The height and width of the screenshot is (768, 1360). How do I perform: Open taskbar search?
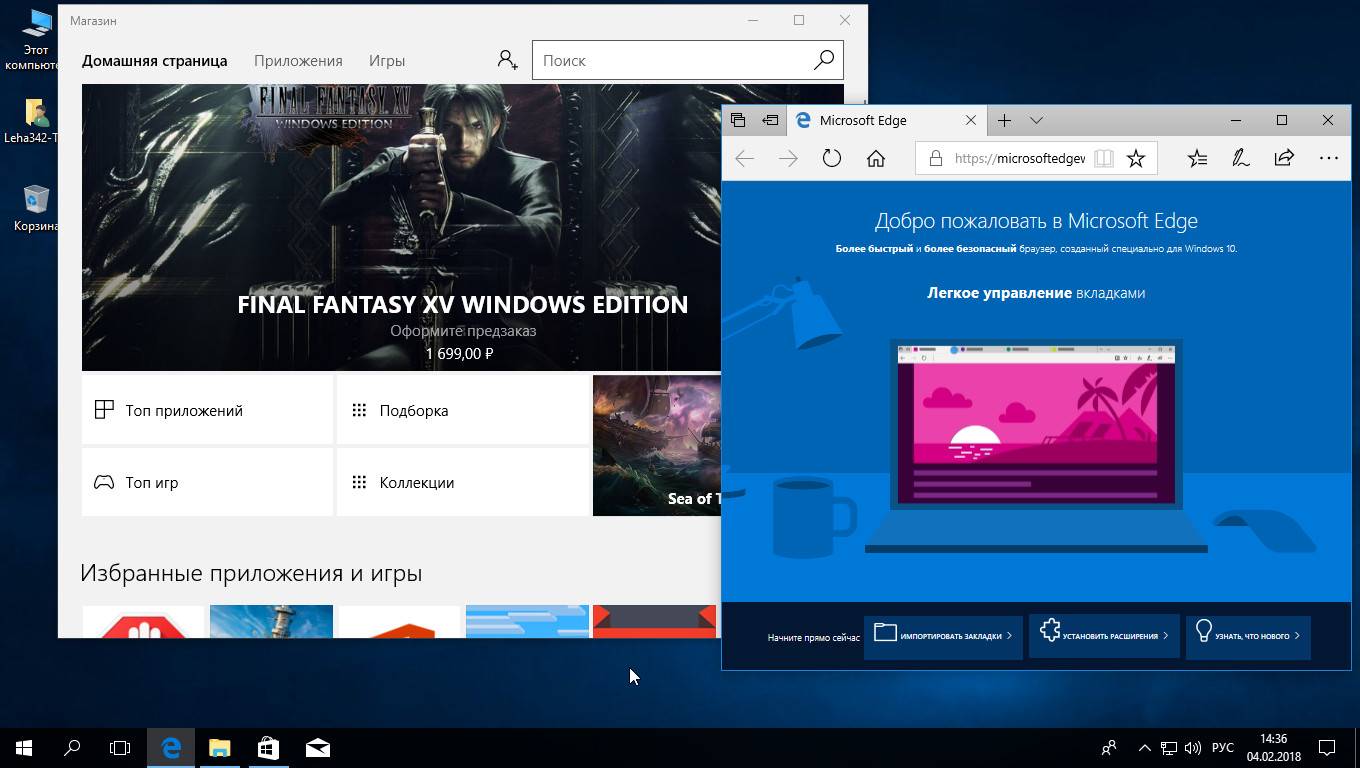(x=72, y=747)
